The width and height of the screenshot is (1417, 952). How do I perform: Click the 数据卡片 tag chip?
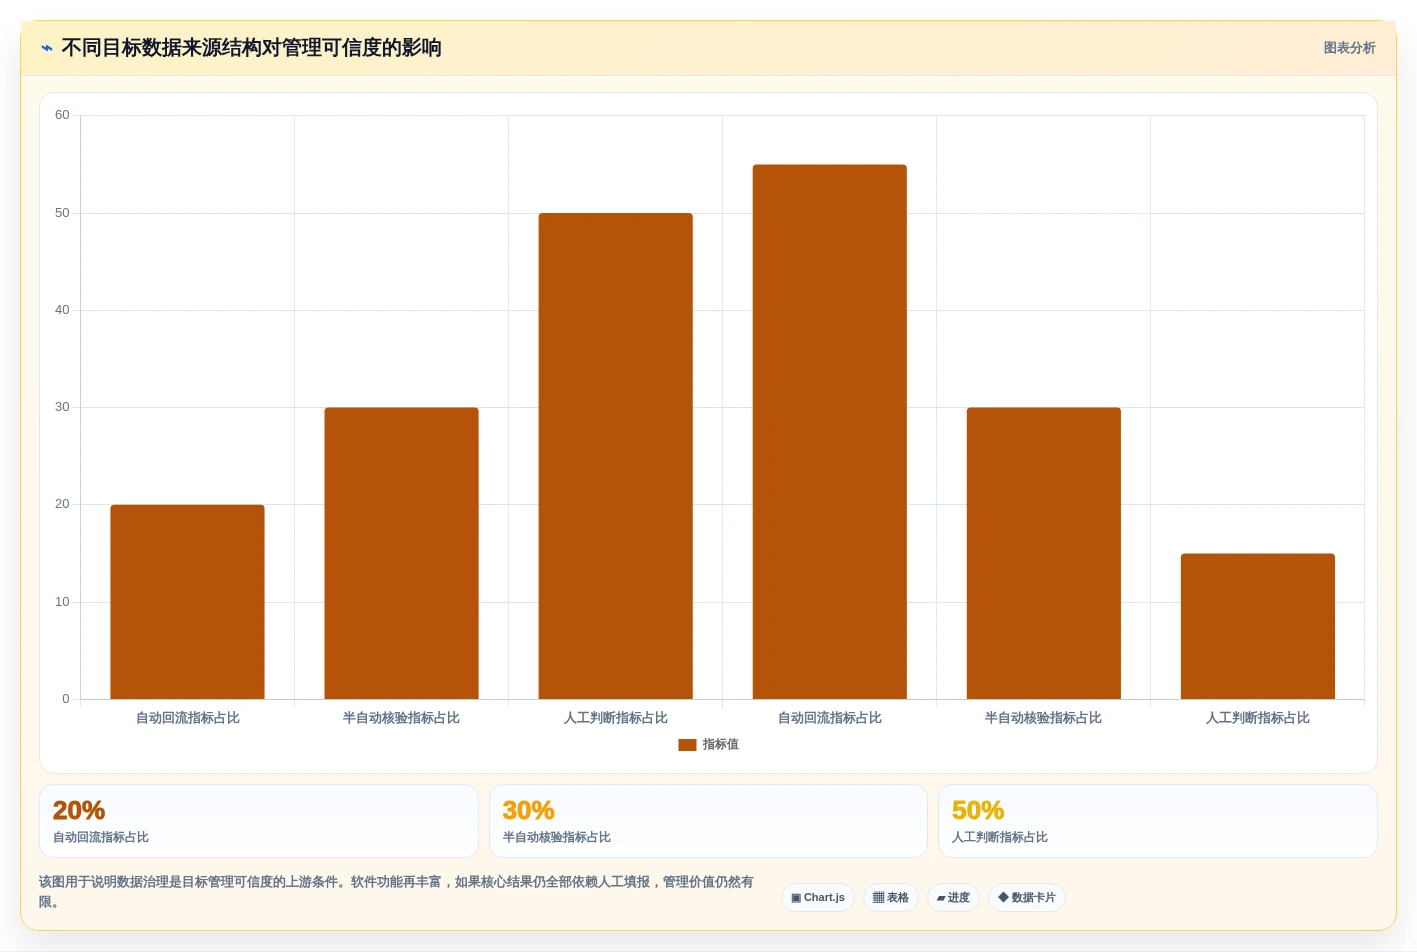click(x=1027, y=897)
